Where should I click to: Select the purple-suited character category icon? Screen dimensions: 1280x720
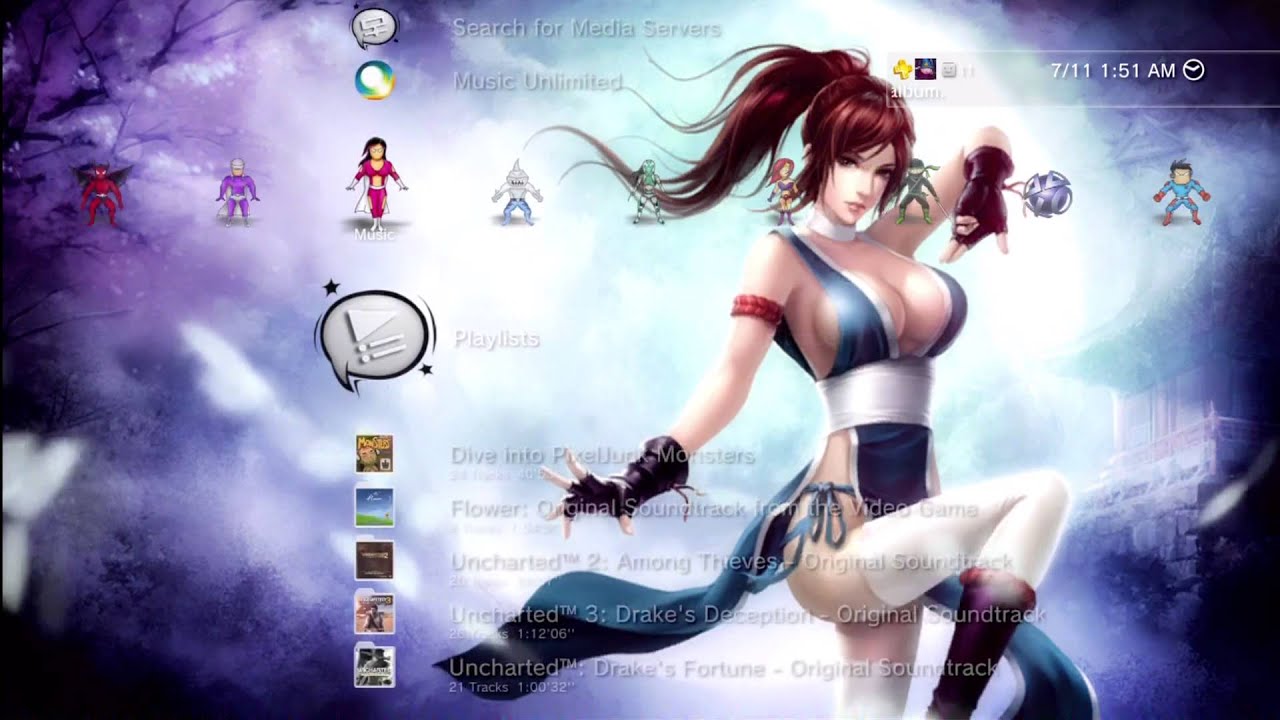238,192
